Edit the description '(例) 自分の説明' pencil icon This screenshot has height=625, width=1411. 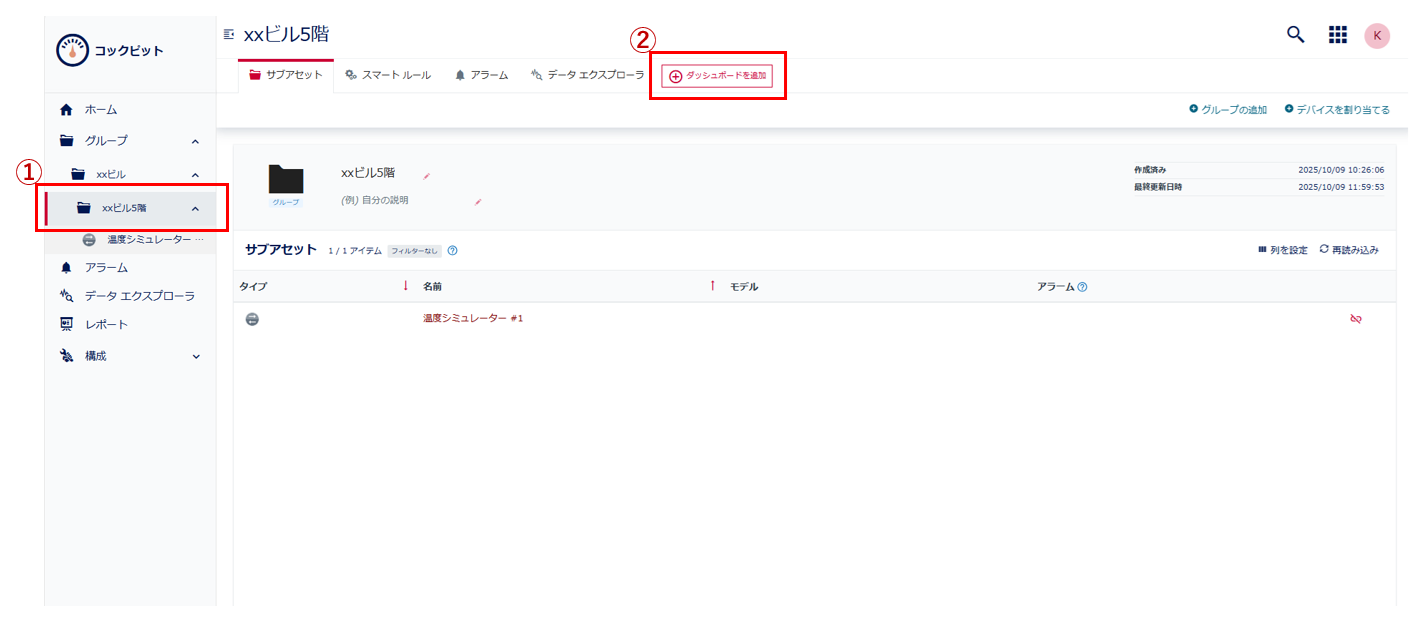(x=478, y=203)
